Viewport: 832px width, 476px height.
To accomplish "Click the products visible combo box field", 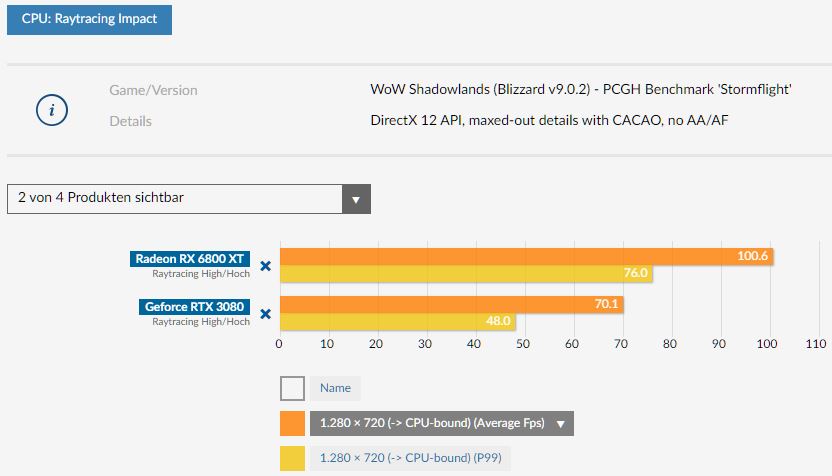I will pyautogui.click(x=189, y=199).
